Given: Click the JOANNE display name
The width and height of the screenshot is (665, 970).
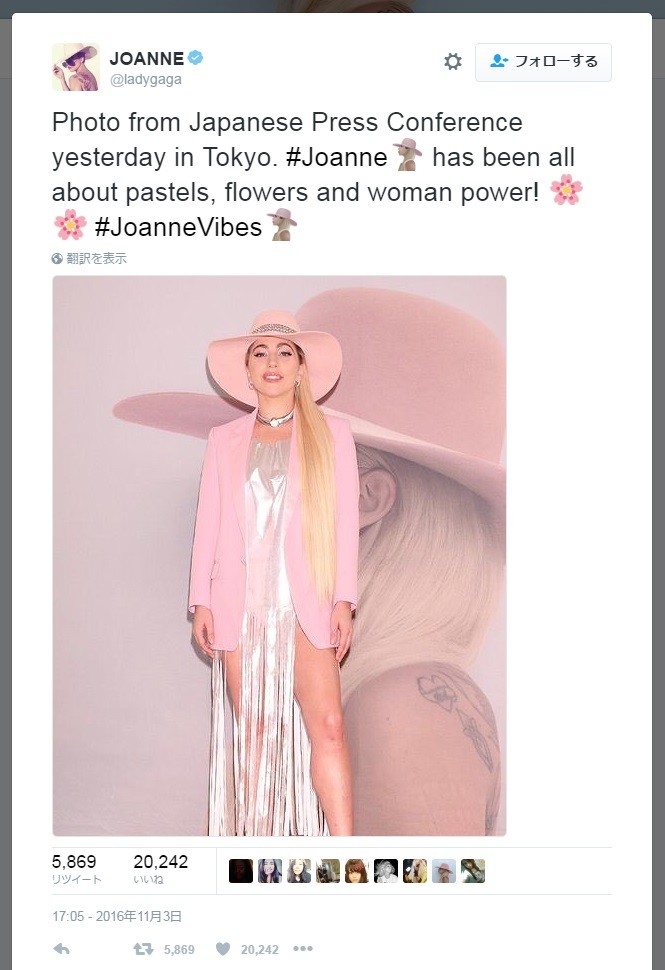Looking at the screenshot, I should tap(146, 58).
